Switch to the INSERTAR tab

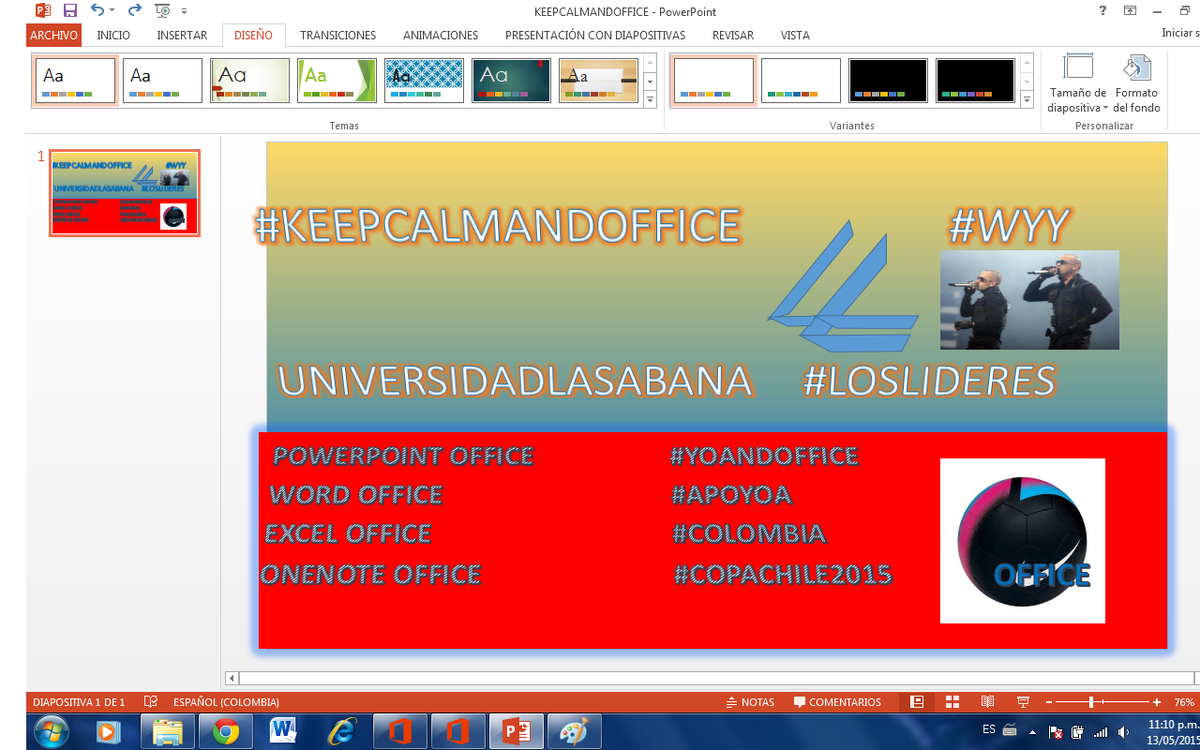pyautogui.click(x=182, y=35)
